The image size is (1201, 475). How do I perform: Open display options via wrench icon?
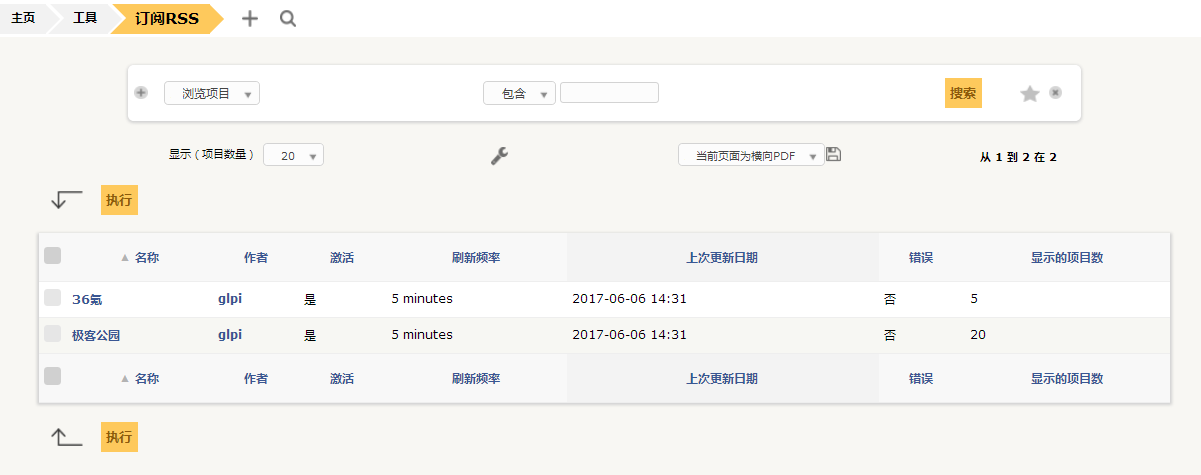click(500, 155)
